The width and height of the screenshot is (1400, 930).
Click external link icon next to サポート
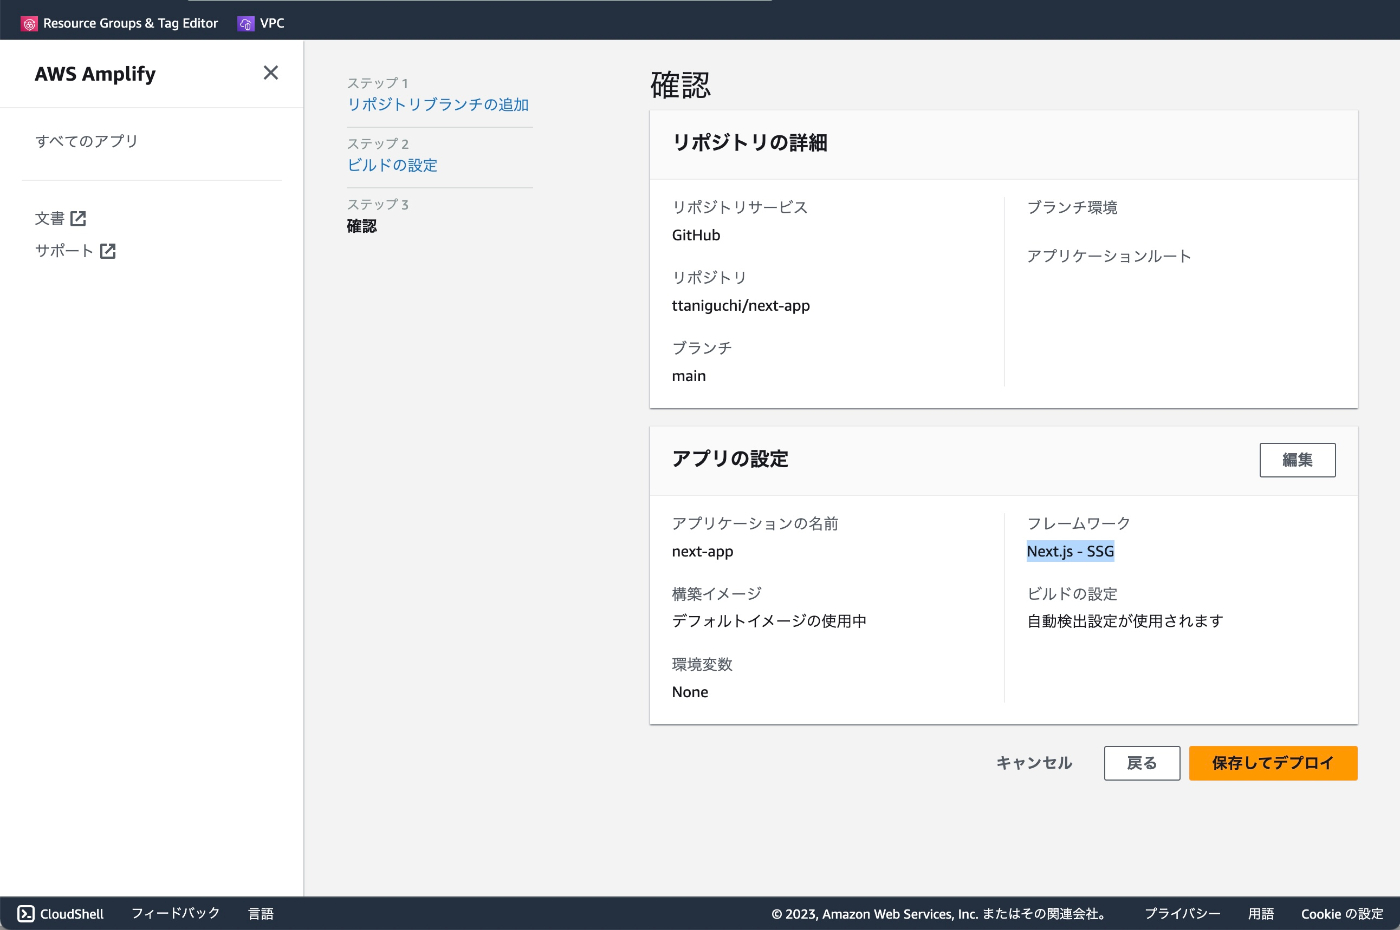108,251
